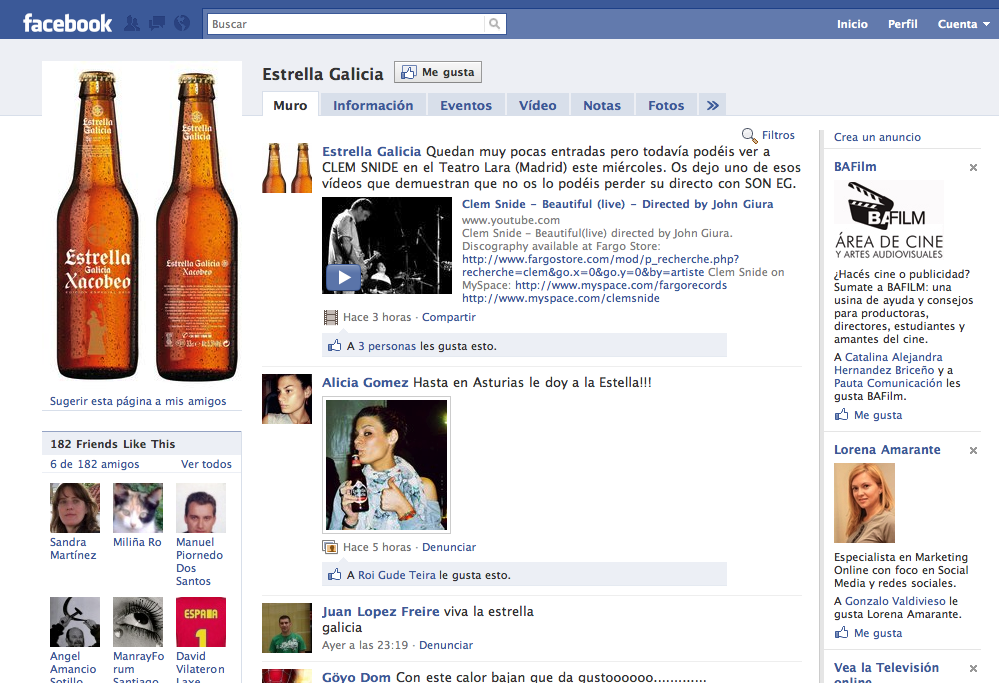
Task: Open messages icon in header
Action: click(157, 24)
